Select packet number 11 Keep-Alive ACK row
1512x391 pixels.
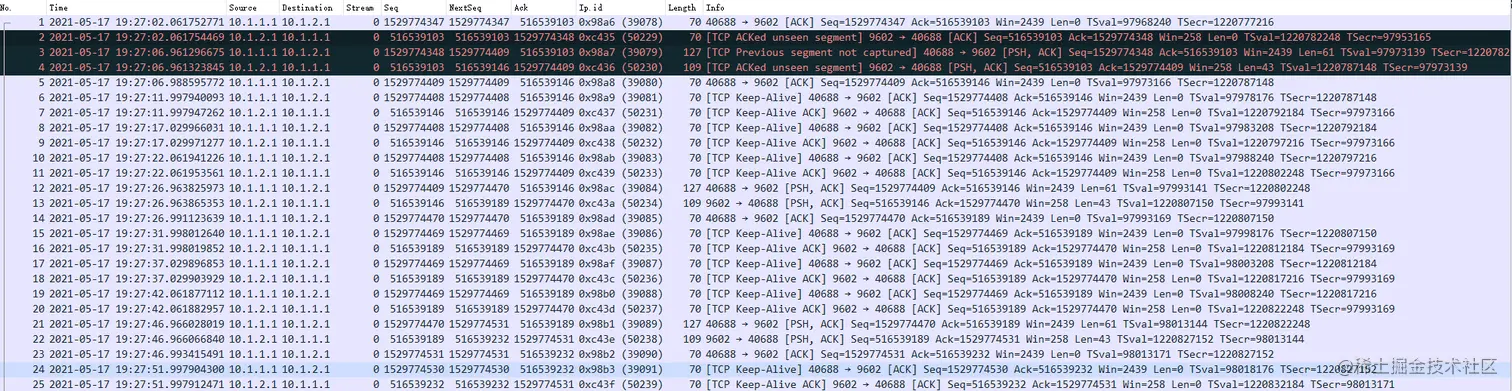point(756,172)
